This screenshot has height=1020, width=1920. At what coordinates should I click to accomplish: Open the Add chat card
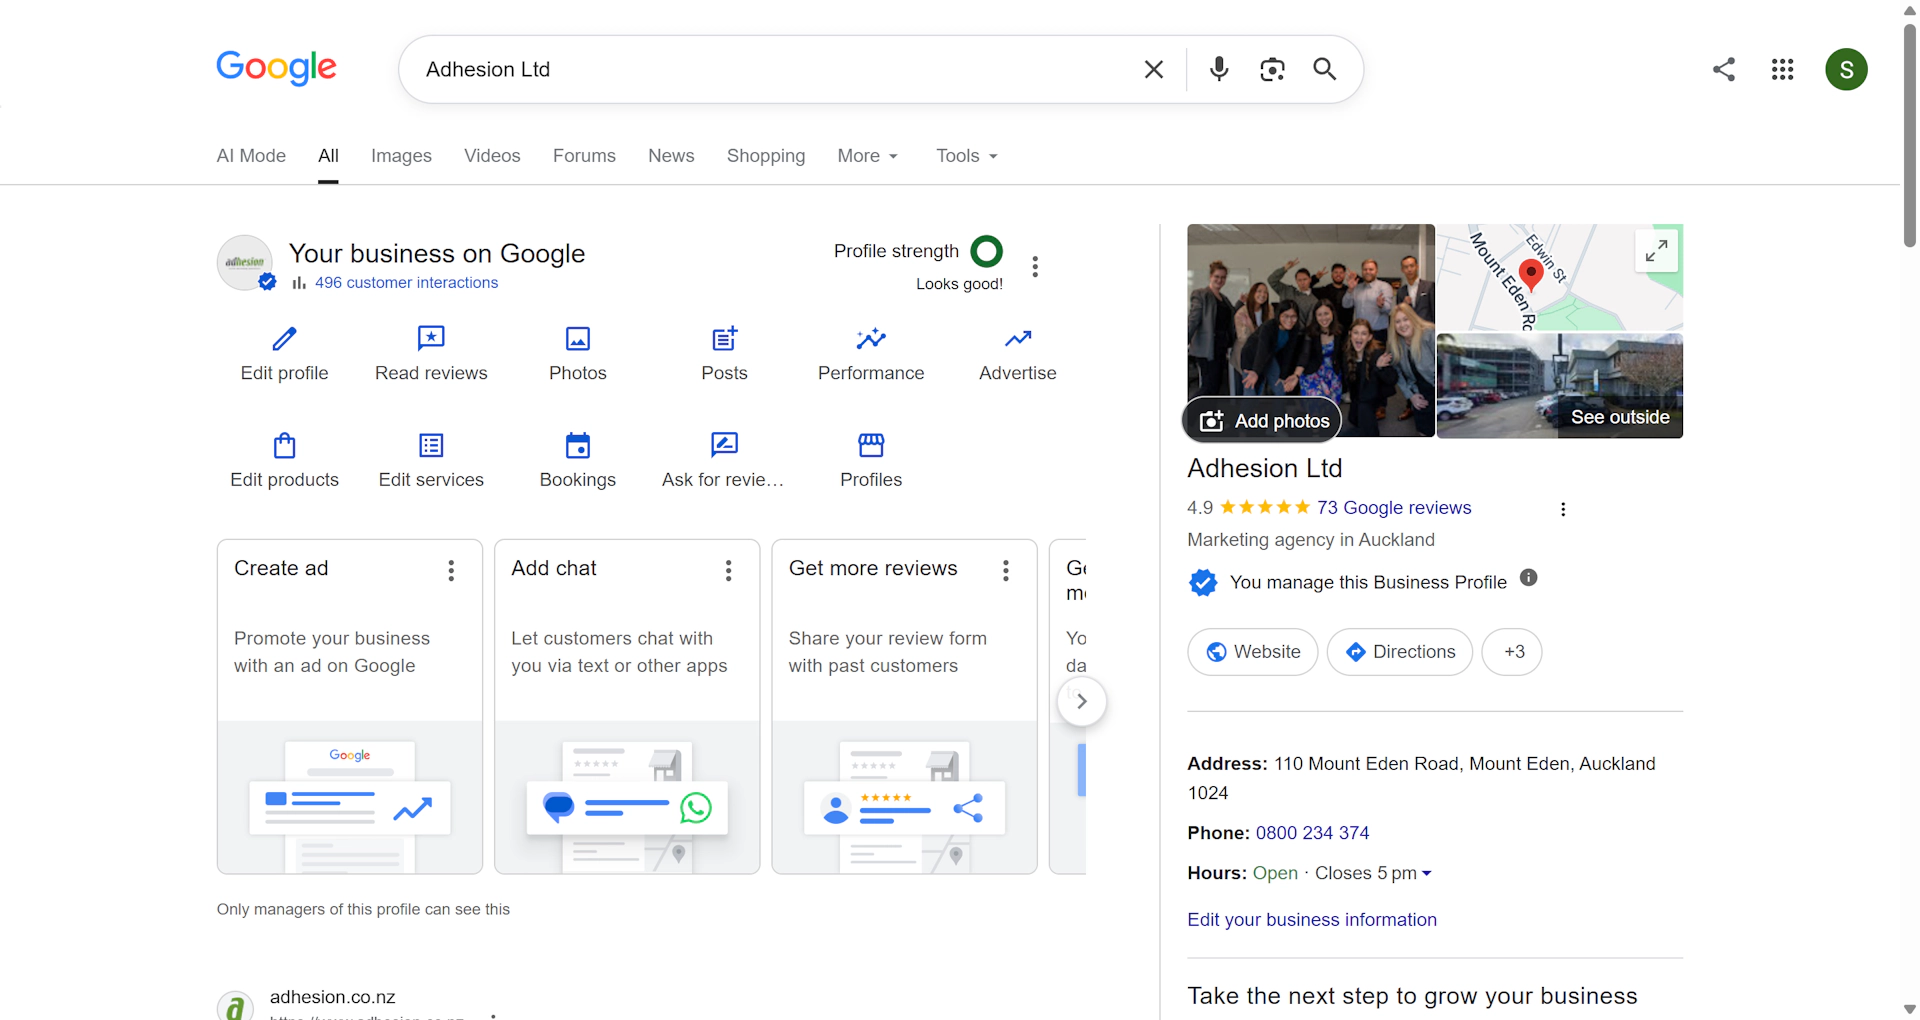[627, 707]
